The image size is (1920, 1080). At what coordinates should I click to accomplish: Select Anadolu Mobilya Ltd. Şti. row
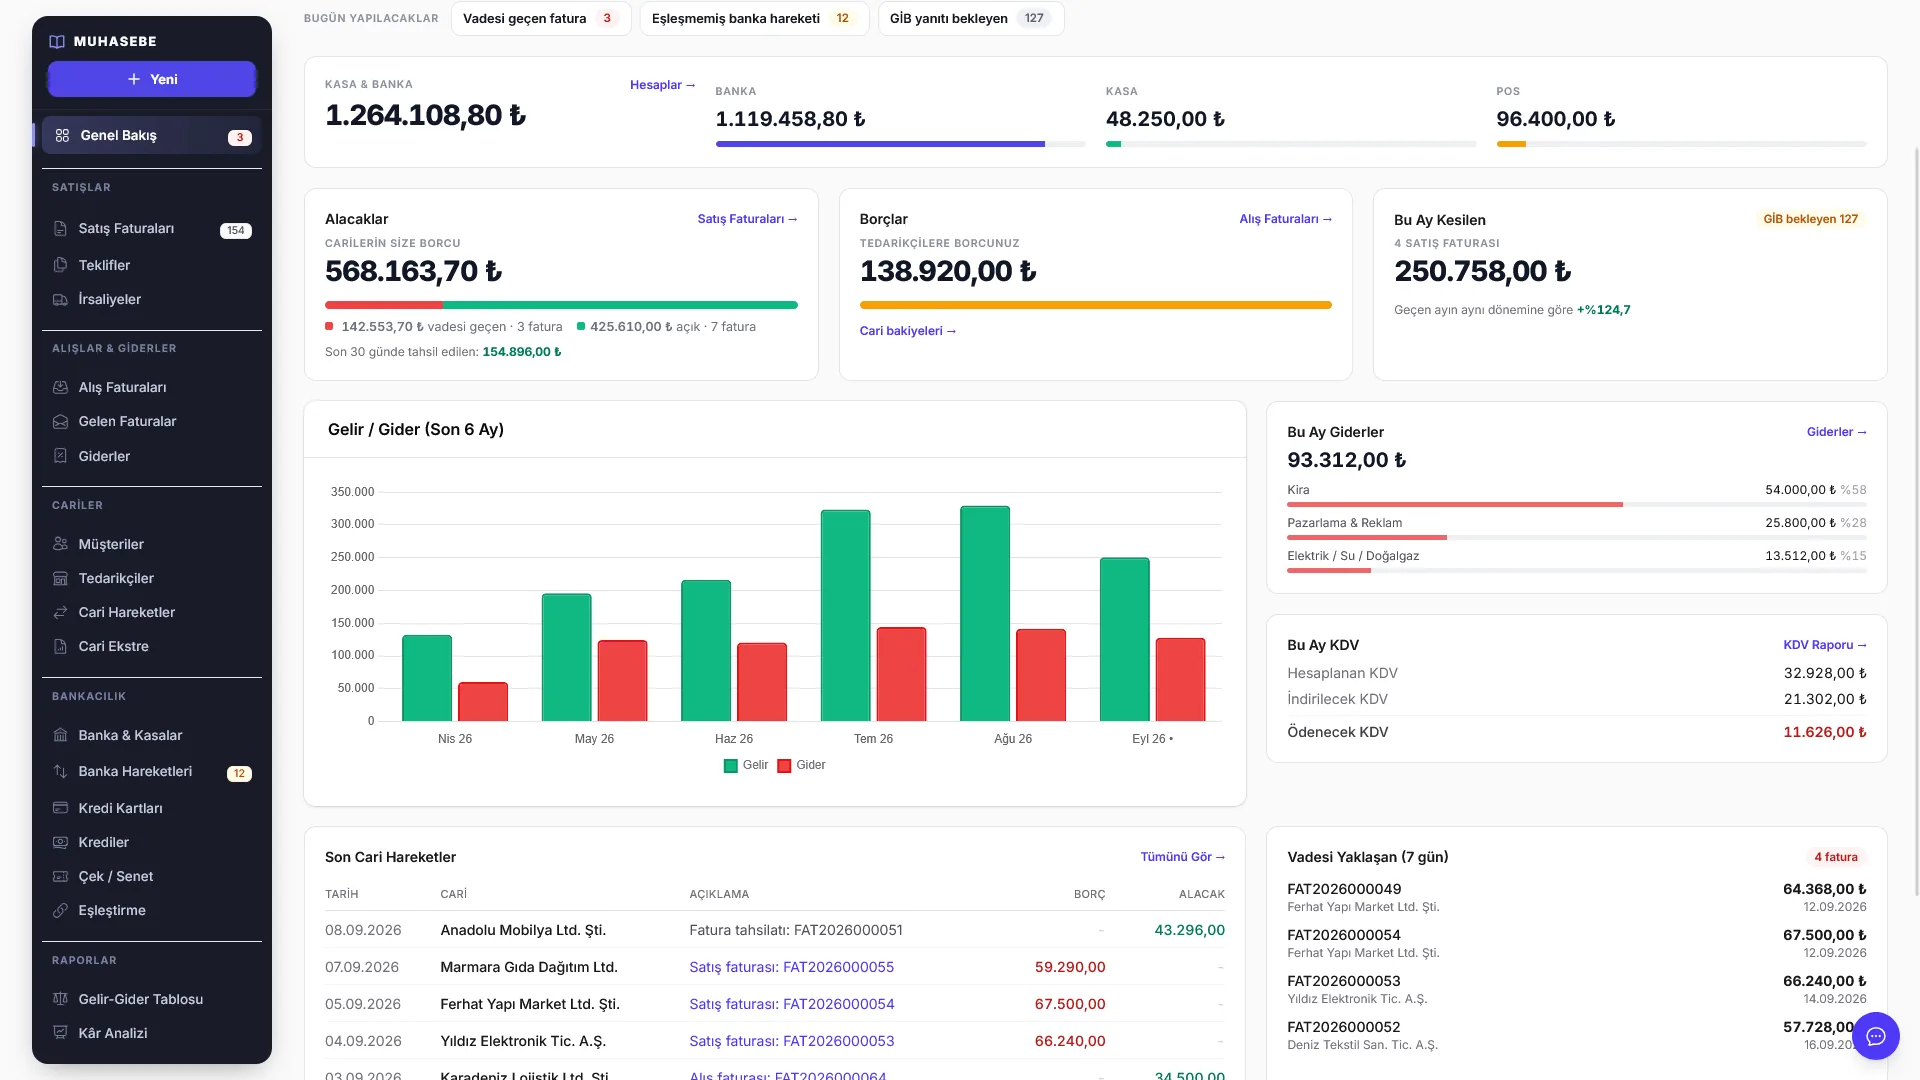(775, 930)
